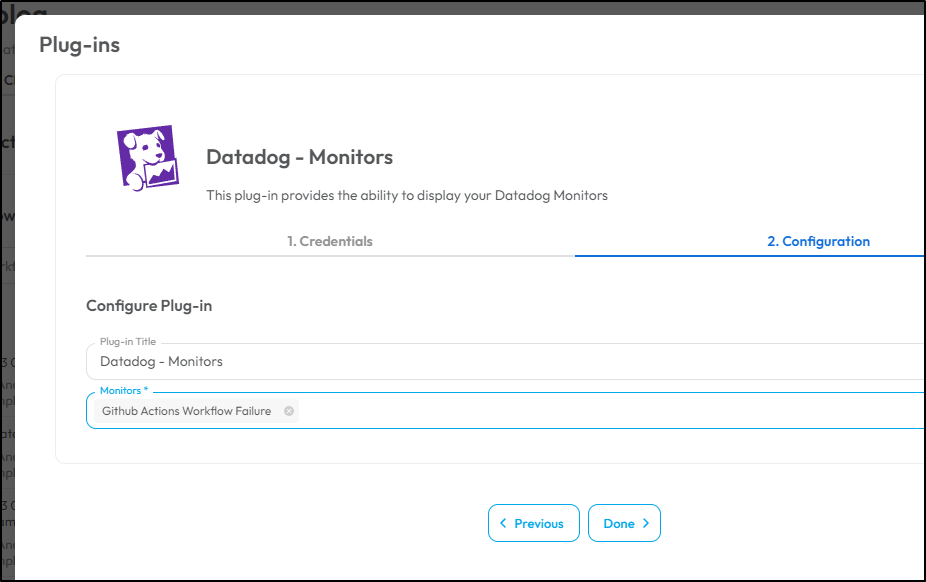Finish setup with the Done button
The image size is (926, 582).
(624, 523)
